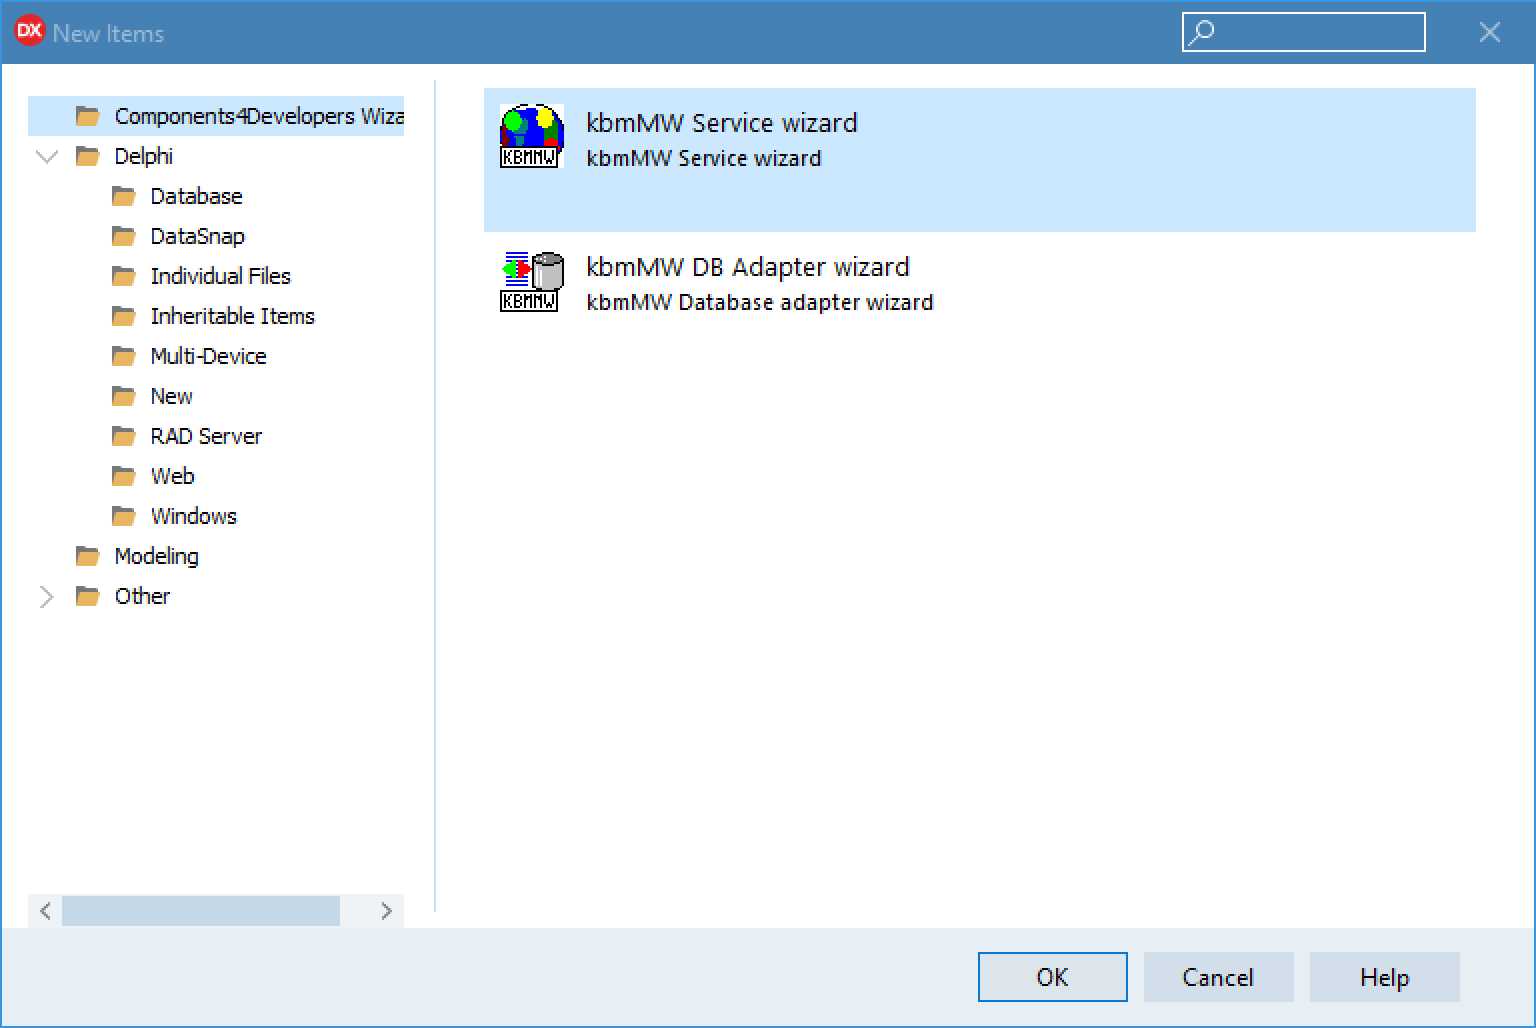Open Help for New Items
This screenshot has width=1536, height=1028.
click(x=1384, y=977)
